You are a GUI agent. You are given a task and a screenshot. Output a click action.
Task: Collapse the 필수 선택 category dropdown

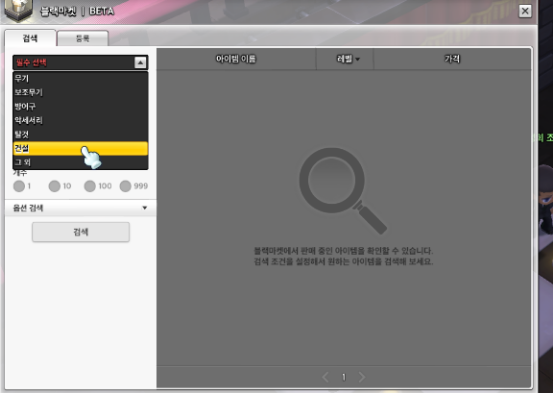[140, 63]
